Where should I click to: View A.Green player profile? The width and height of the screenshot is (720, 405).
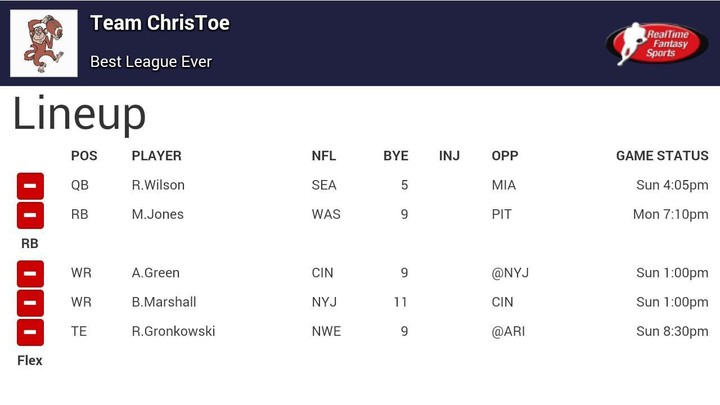pos(156,272)
